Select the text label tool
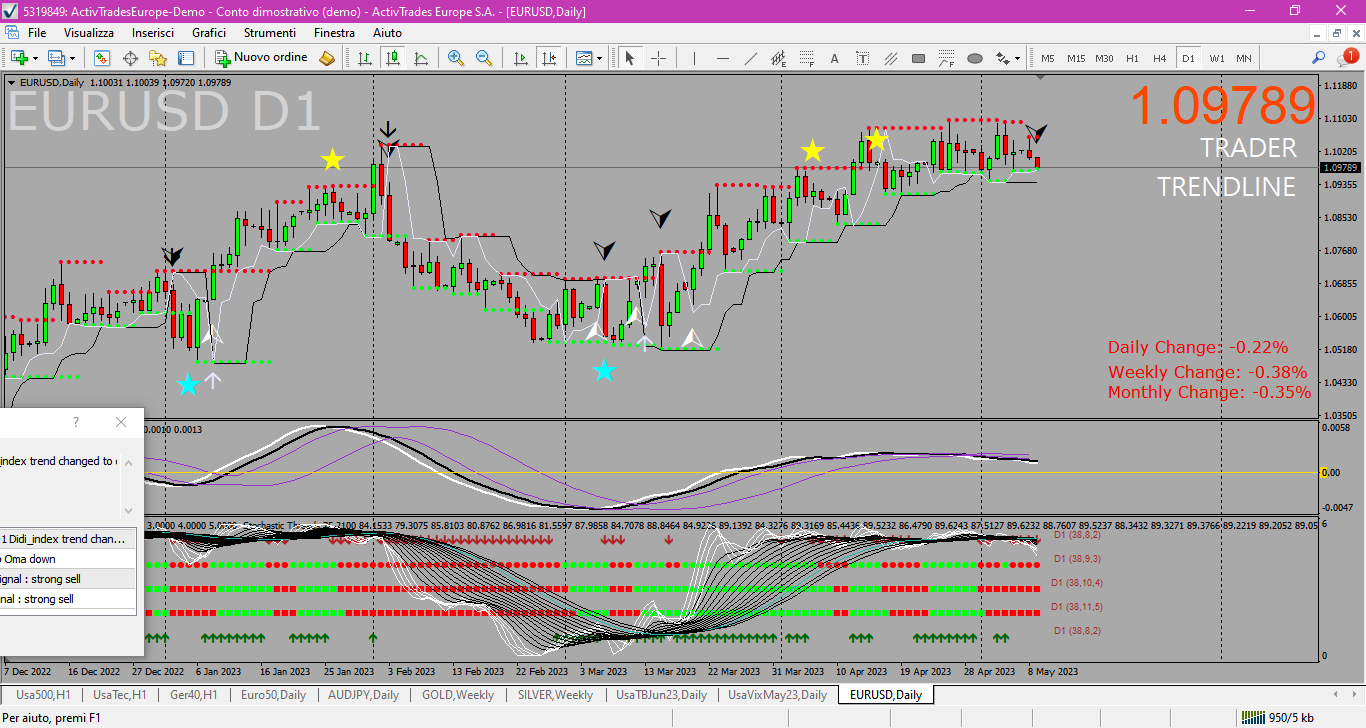The height and width of the screenshot is (728, 1366). tap(862, 58)
